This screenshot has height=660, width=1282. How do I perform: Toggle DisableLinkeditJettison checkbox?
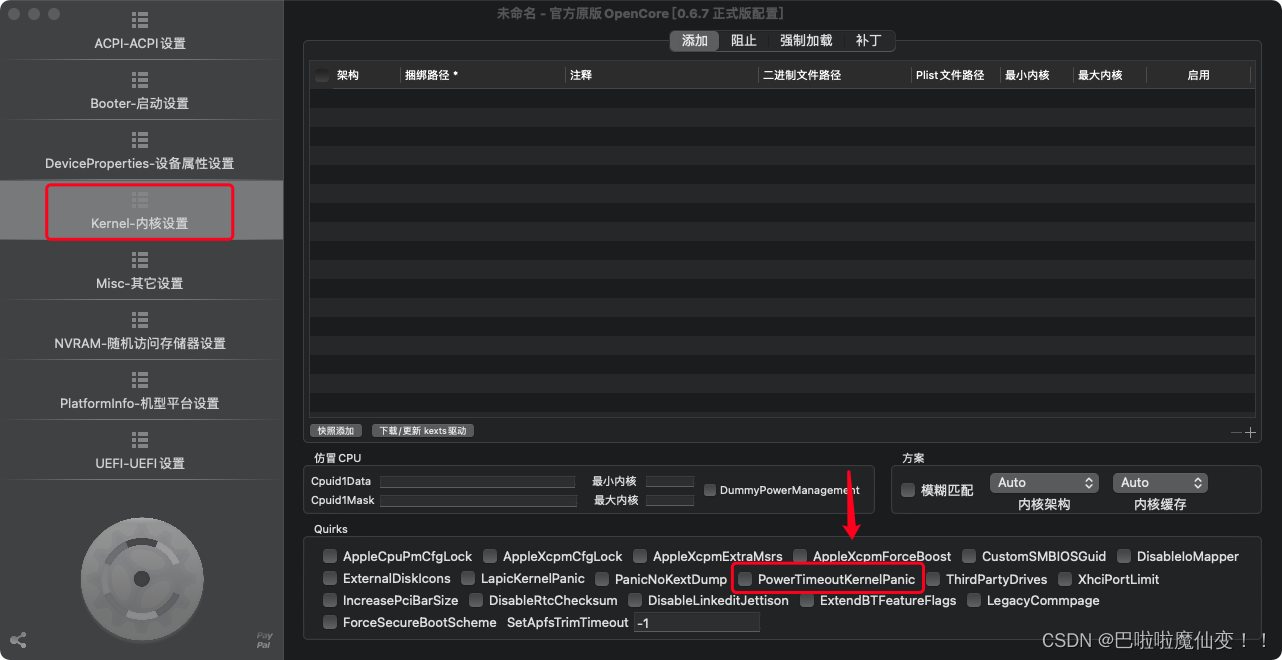point(636,600)
